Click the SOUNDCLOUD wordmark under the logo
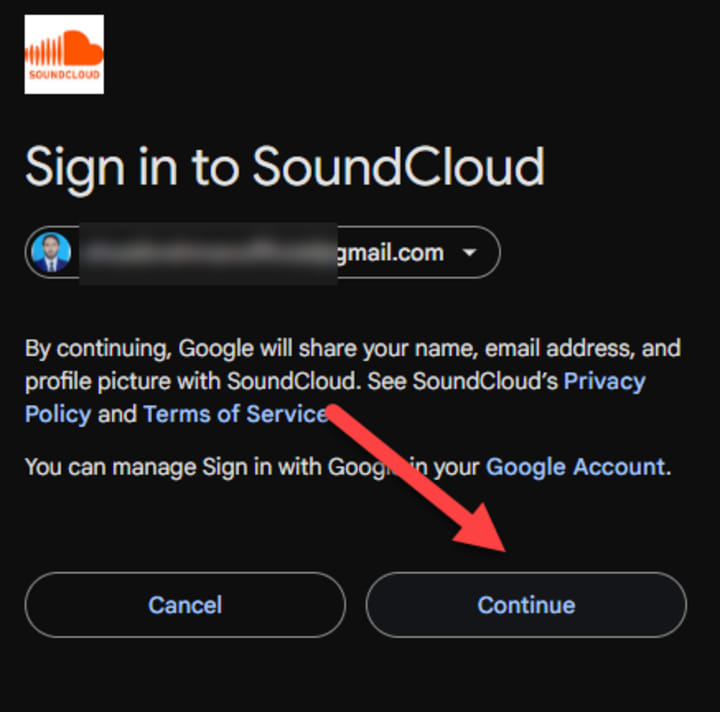This screenshot has width=720, height=712. (x=64, y=74)
